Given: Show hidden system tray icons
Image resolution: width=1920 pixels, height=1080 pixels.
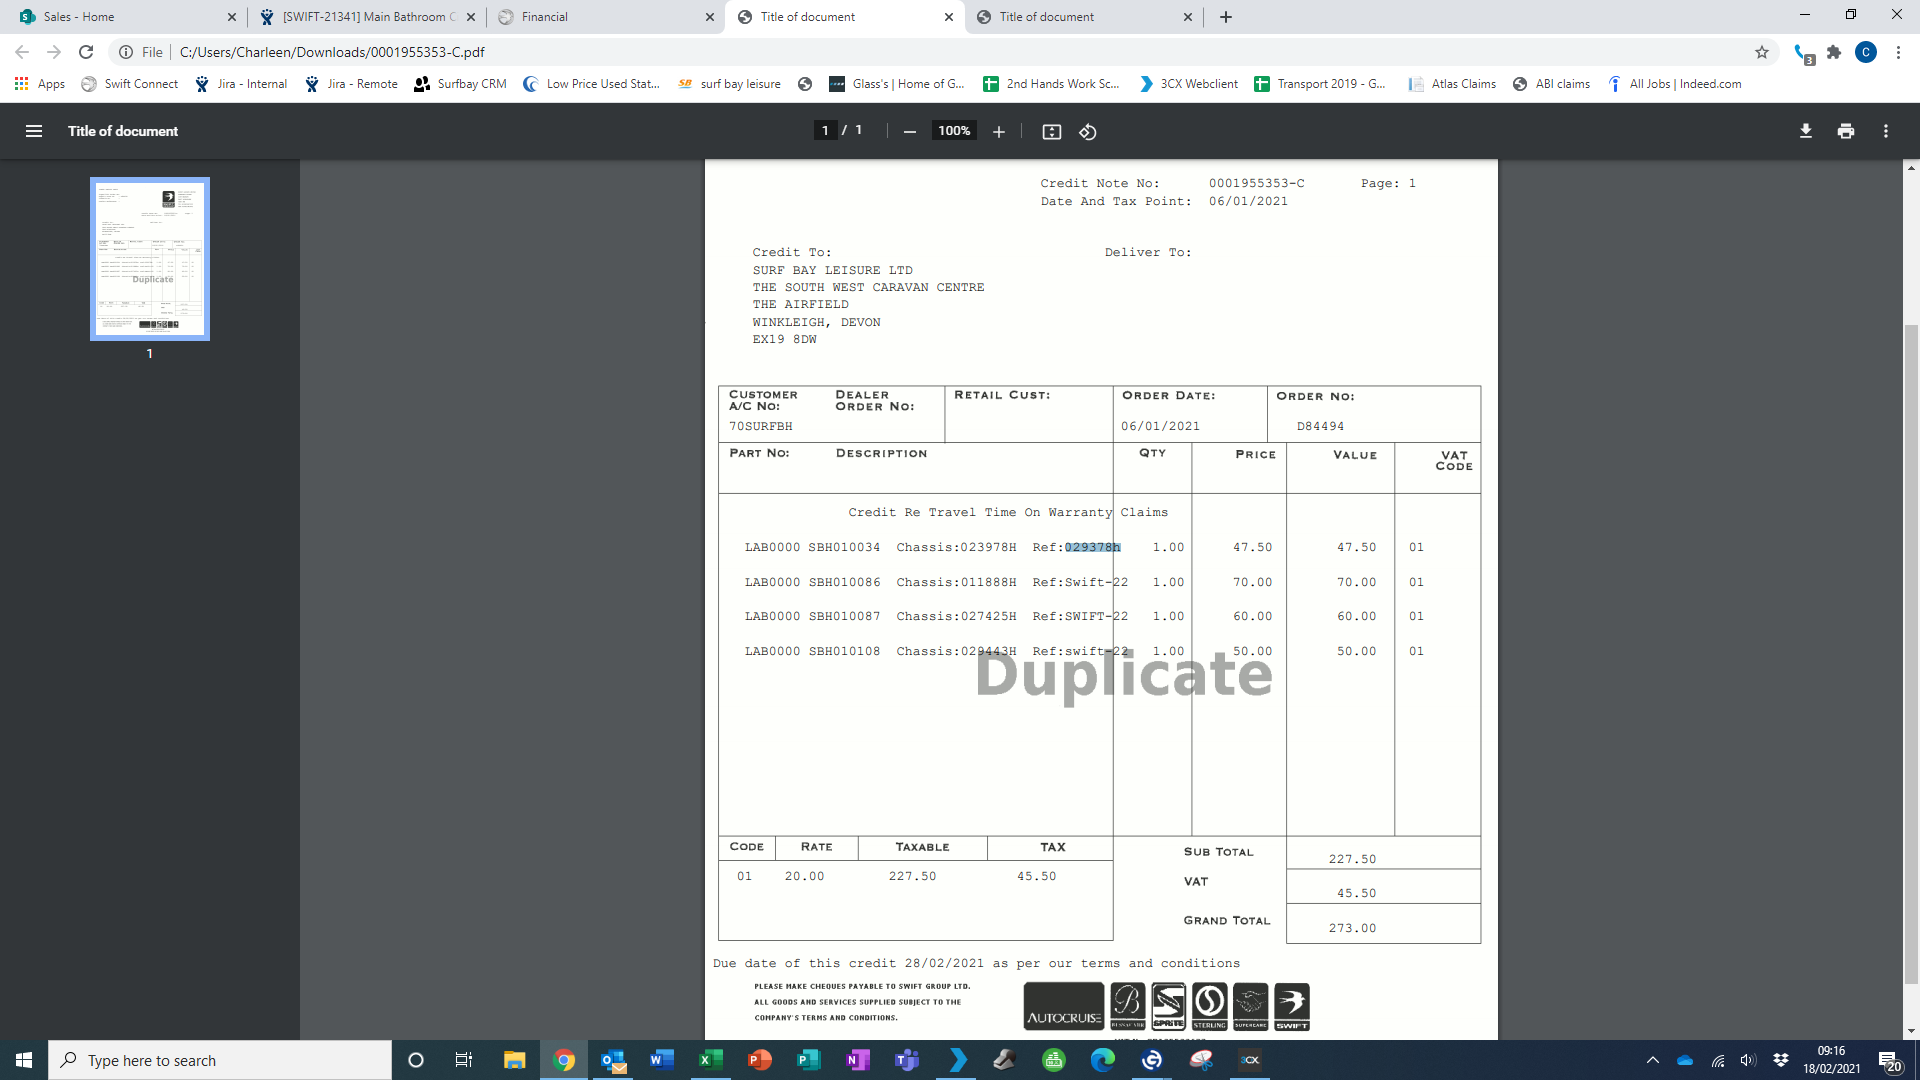Looking at the screenshot, I should coord(1652,1060).
